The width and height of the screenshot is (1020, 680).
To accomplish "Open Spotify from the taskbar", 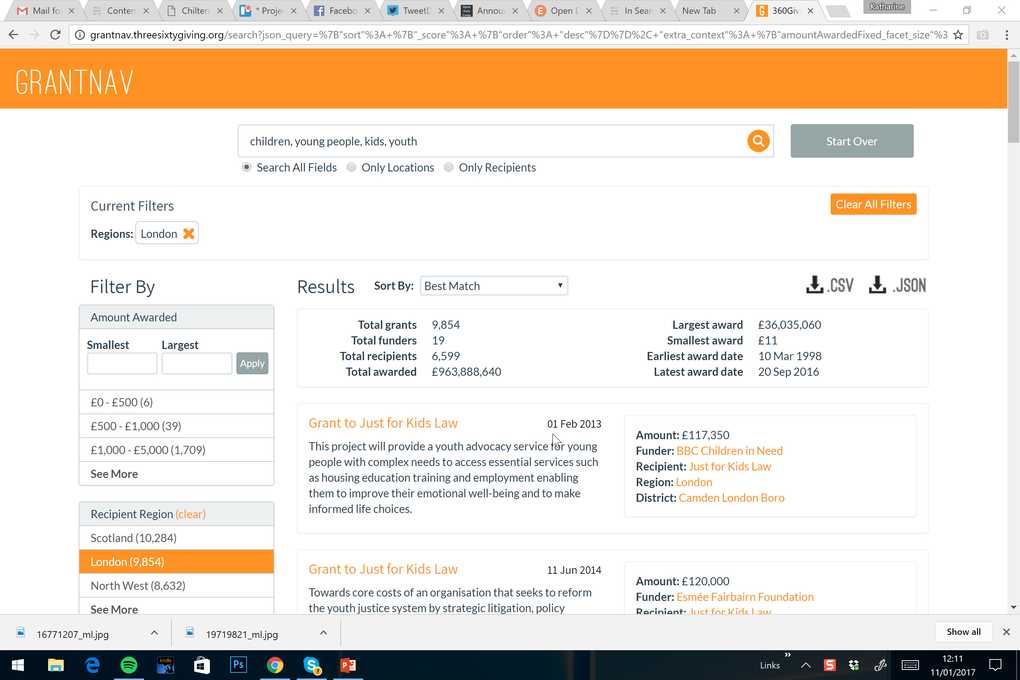I will (129, 665).
